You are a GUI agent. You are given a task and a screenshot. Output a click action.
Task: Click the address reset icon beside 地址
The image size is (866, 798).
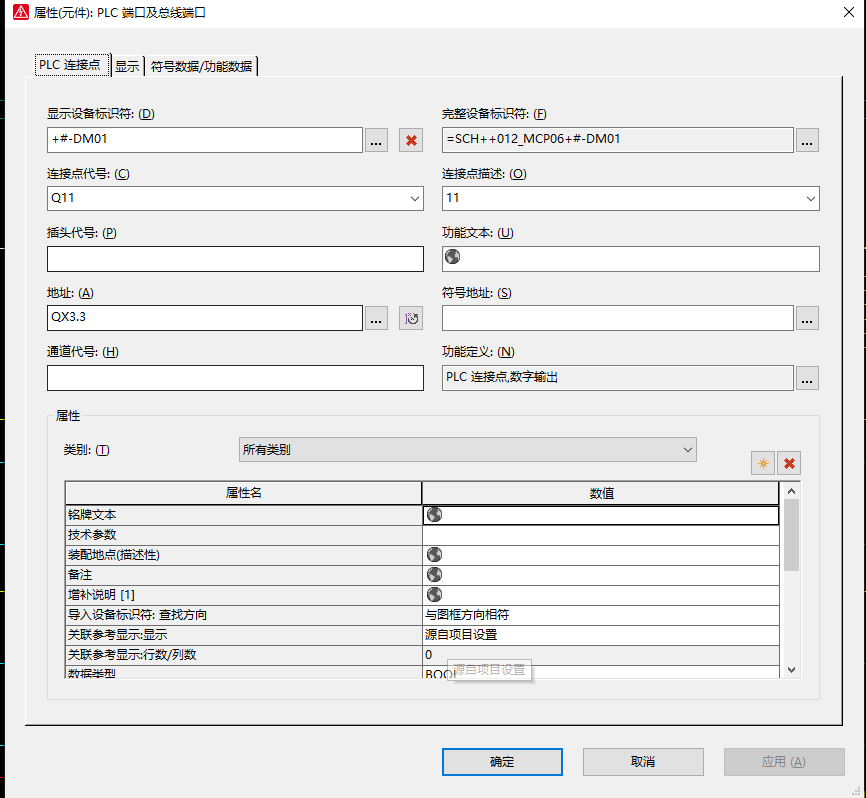pyautogui.click(x=410, y=319)
